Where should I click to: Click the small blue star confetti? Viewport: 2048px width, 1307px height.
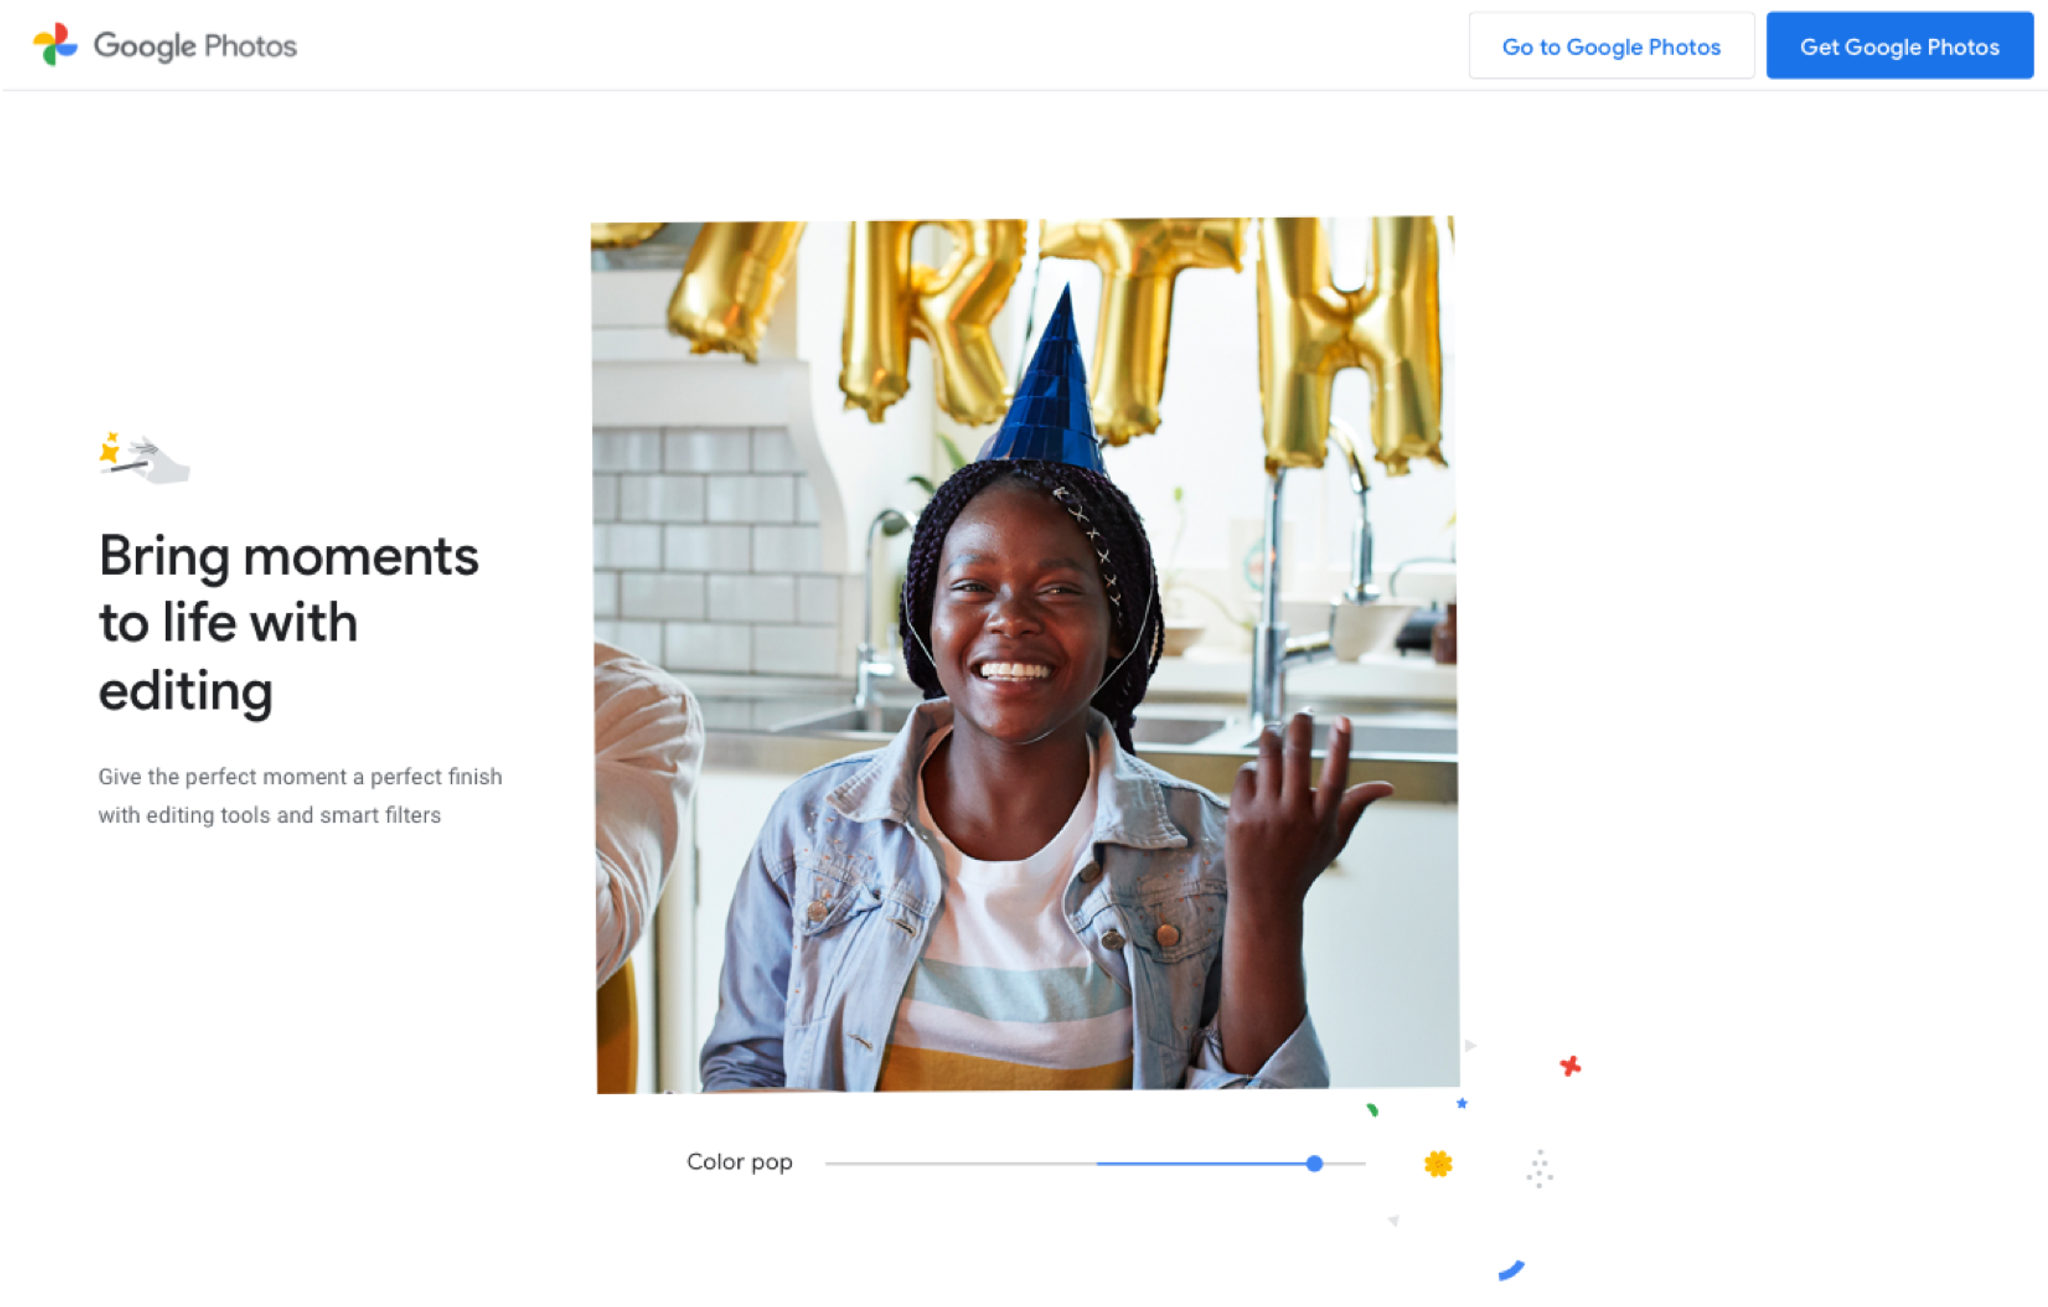[x=1462, y=1103]
